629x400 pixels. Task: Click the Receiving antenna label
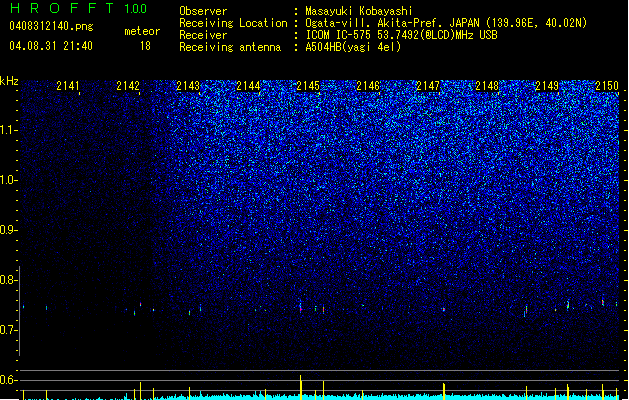coord(230,47)
